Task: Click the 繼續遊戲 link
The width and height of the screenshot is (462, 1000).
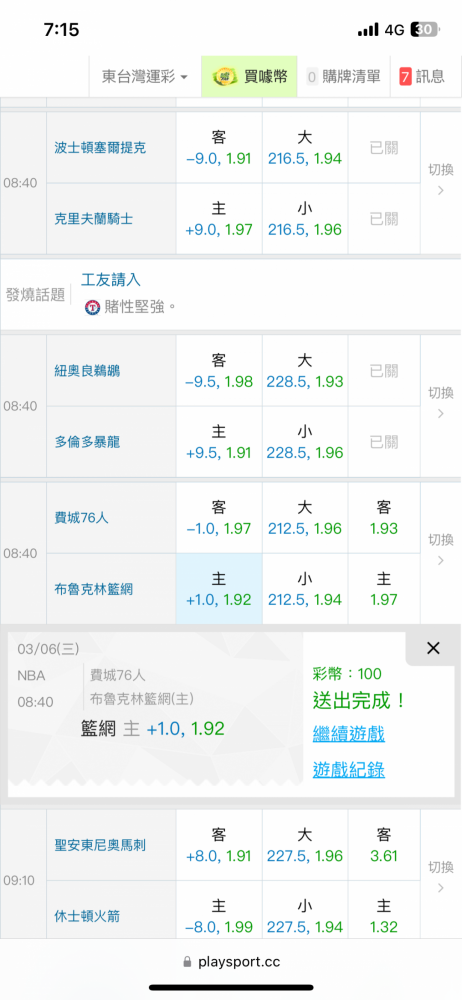Action: point(348,733)
